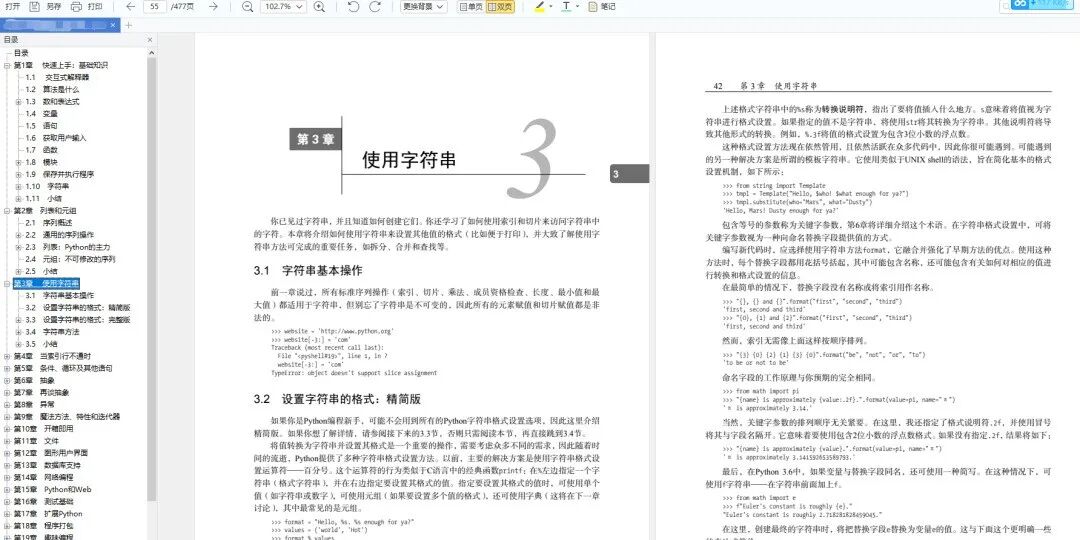1080x540 pixels.
Task: Expand section 2.3 列表：Python的主力
Action: [x=19, y=247]
